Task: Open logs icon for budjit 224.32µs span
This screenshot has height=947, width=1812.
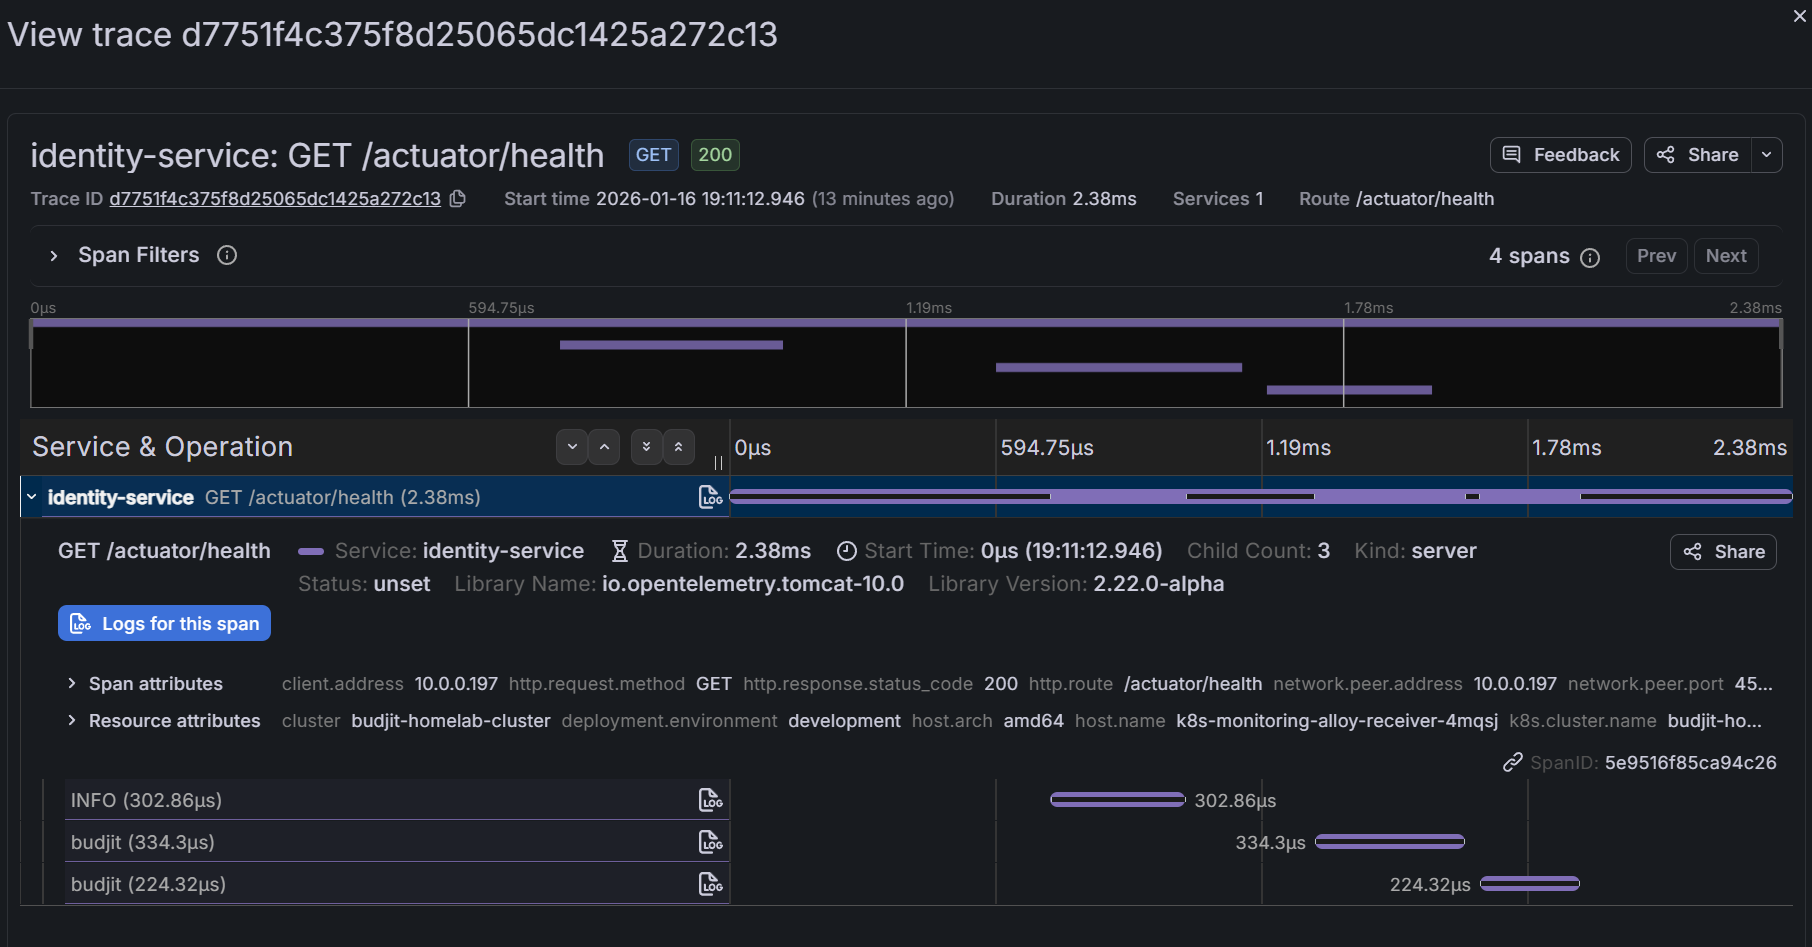Action: 710,884
